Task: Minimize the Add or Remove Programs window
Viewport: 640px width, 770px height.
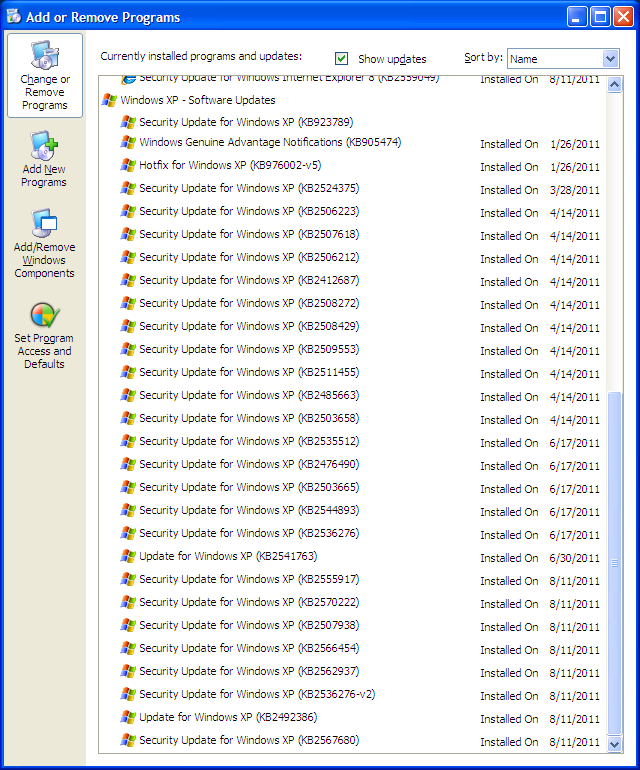Action: [x=577, y=17]
